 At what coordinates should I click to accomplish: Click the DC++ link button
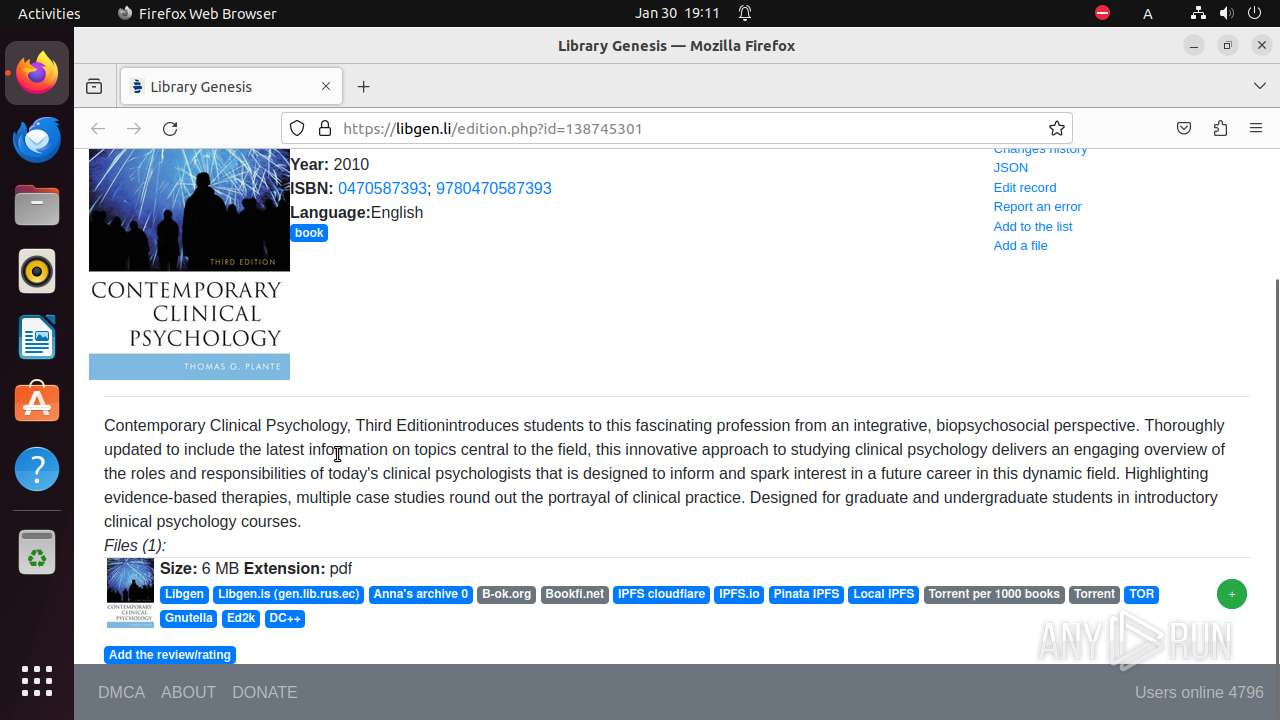pyautogui.click(x=285, y=618)
